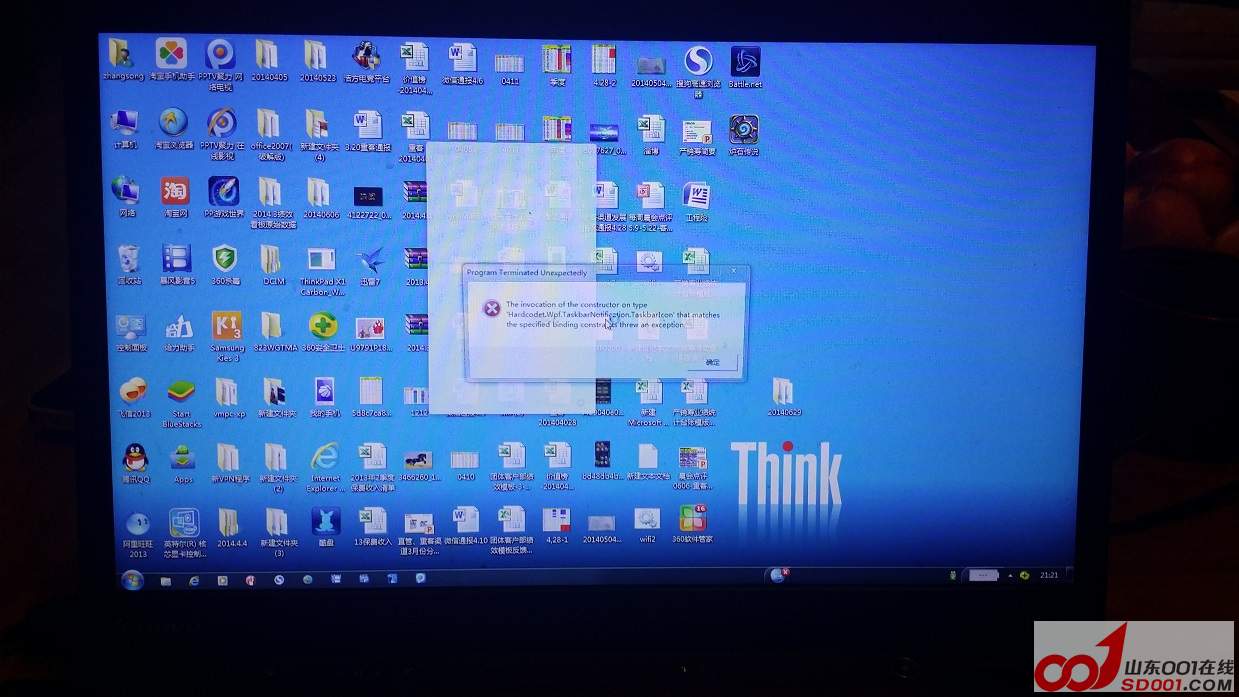Close the Program Terminated Unexpectedly dialog
Viewport: 1239px width, 697px height.
click(734, 271)
